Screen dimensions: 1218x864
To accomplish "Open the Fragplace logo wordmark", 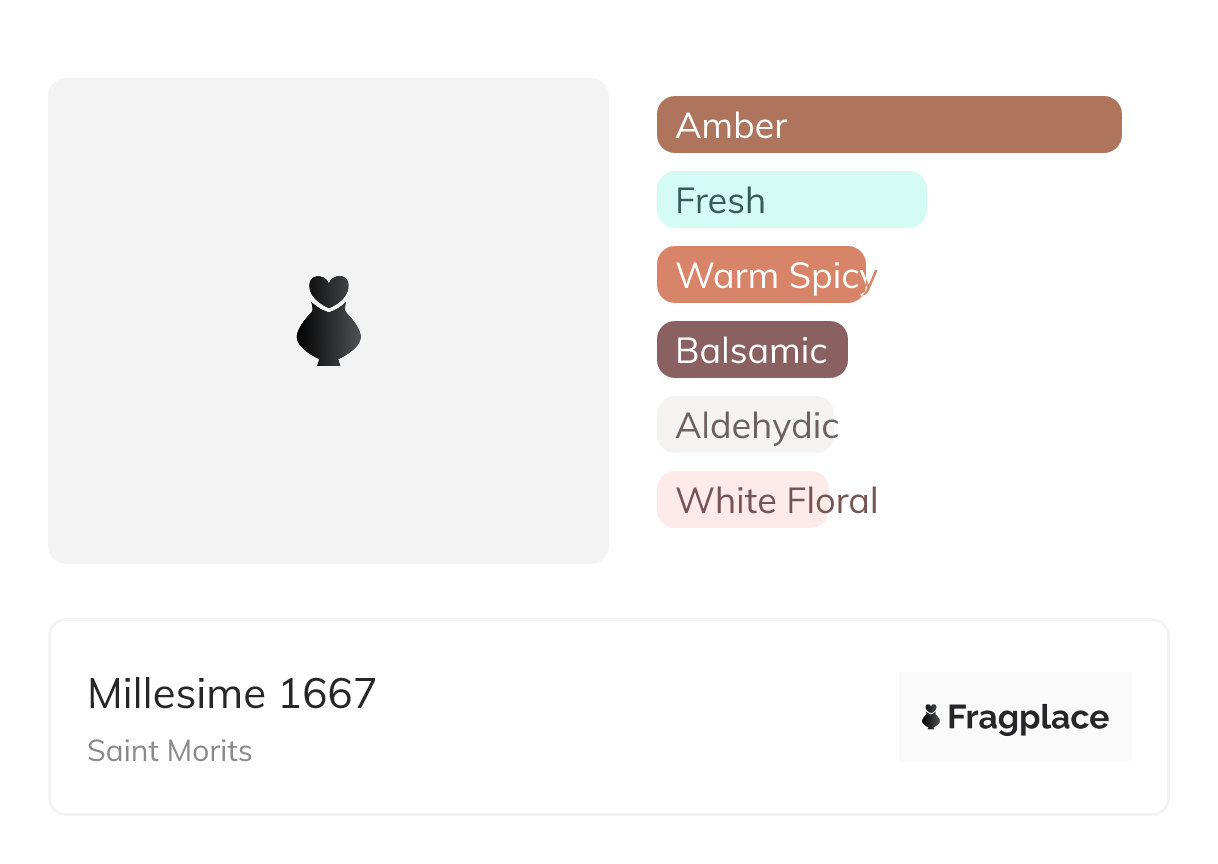I will [x=1028, y=717].
